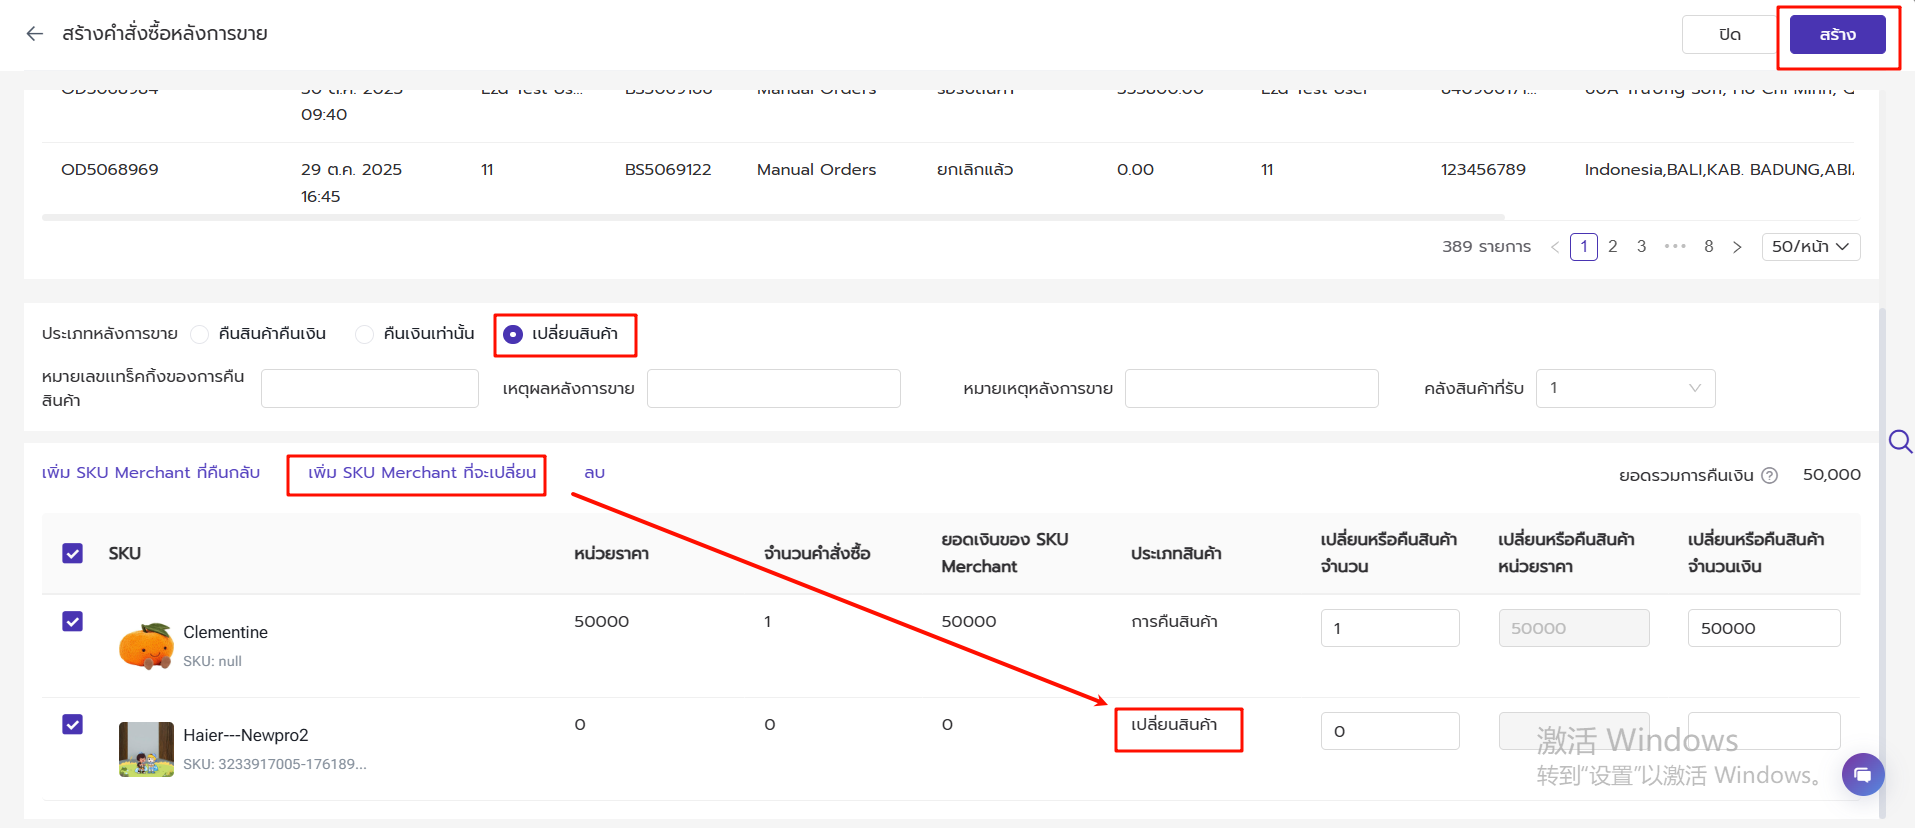Click the pagination ellipsis to jump pages
The height and width of the screenshot is (828, 1915).
tap(1675, 247)
